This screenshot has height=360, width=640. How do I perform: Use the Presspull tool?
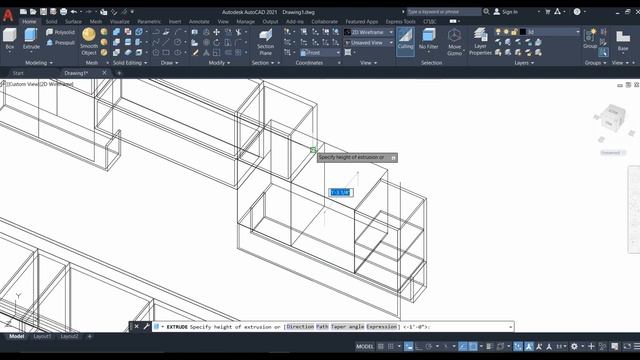(x=60, y=42)
